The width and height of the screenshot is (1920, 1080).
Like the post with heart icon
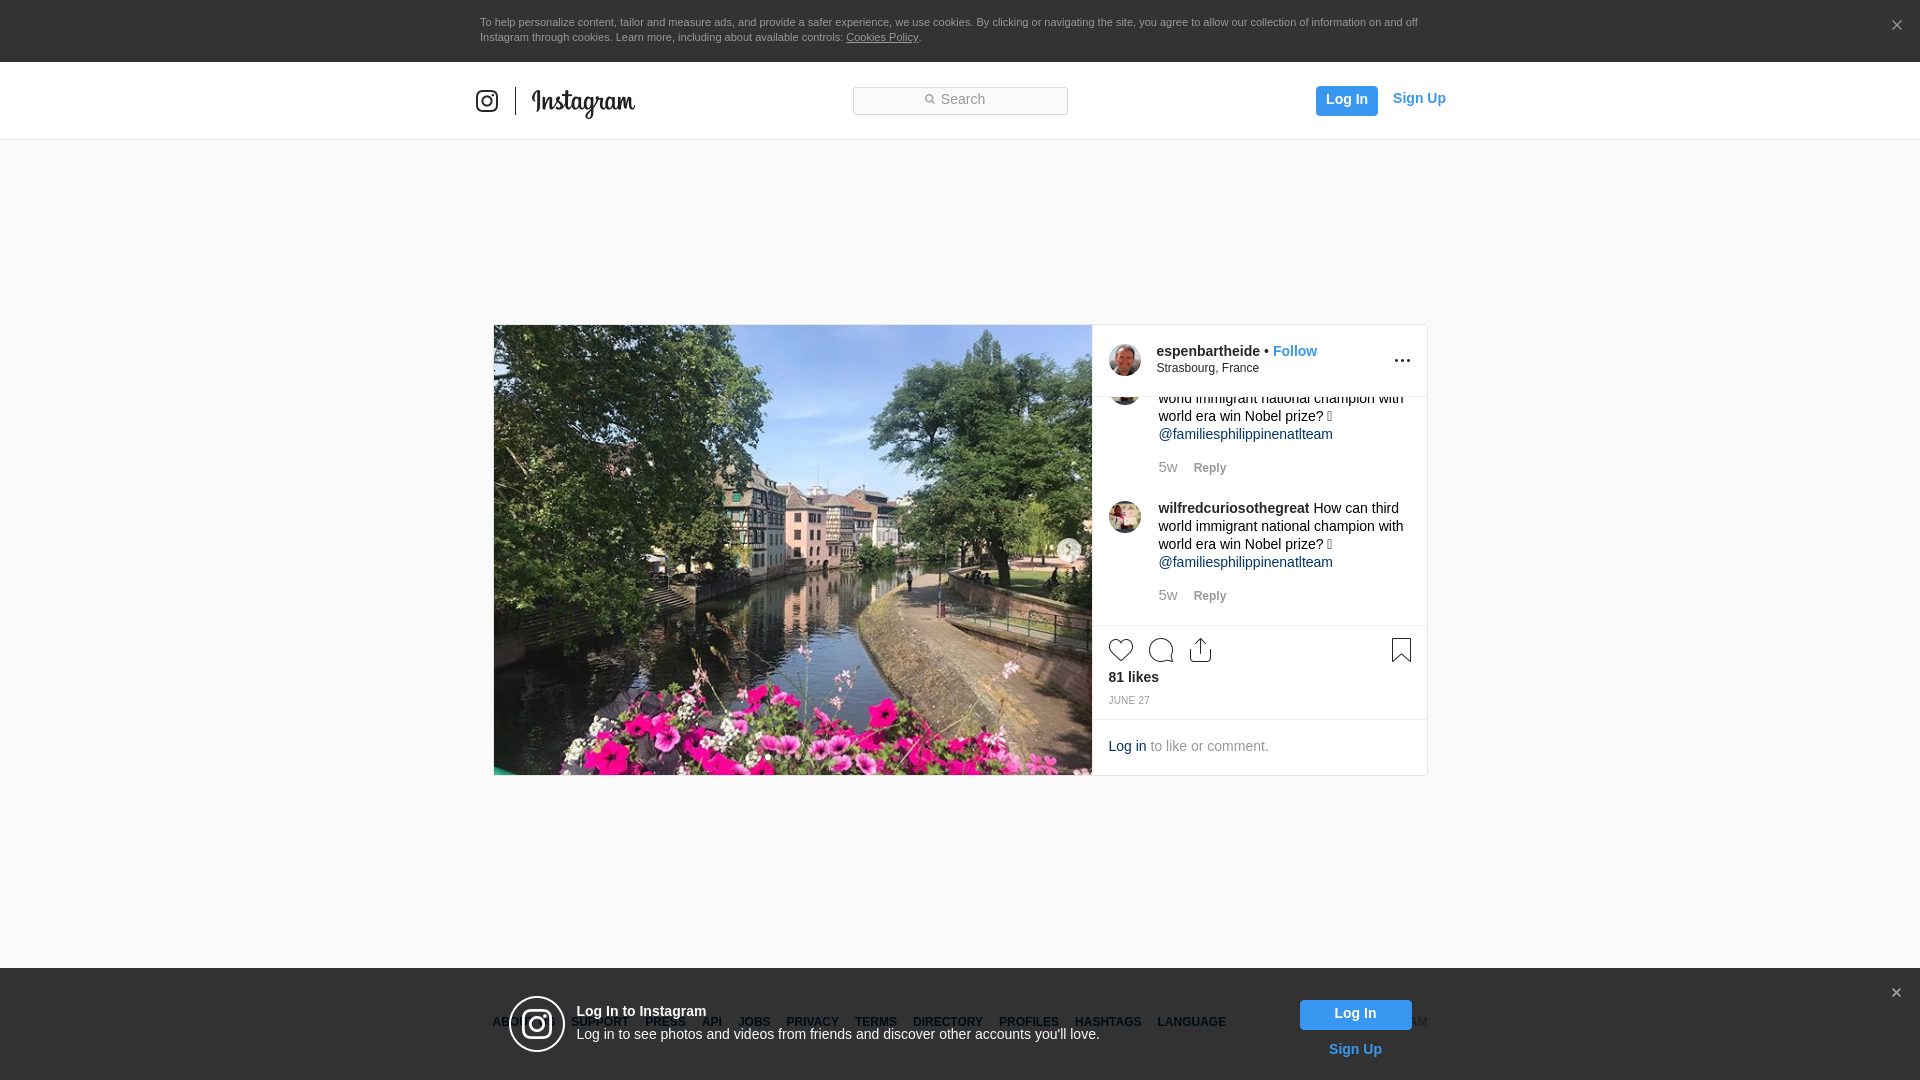coord(1120,650)
